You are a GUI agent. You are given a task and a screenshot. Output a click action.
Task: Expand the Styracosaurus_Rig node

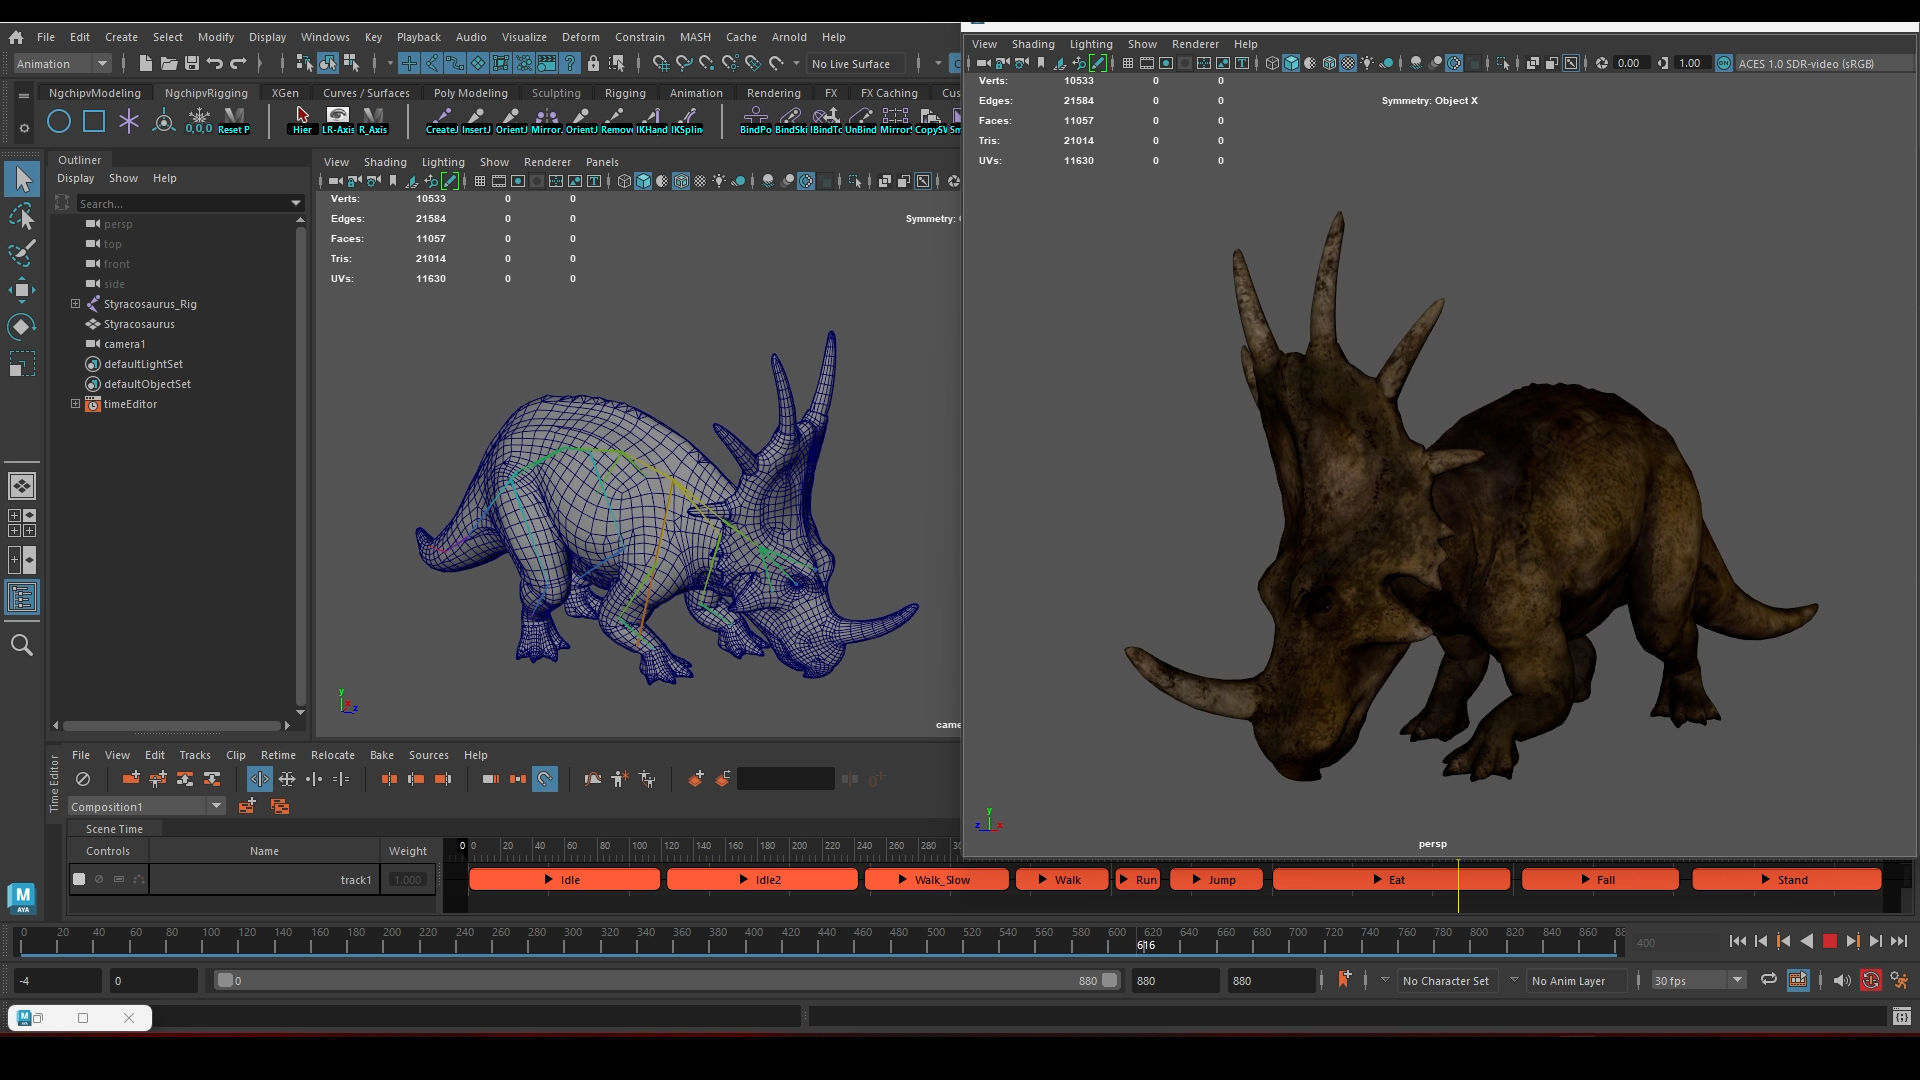coord(75,304)
